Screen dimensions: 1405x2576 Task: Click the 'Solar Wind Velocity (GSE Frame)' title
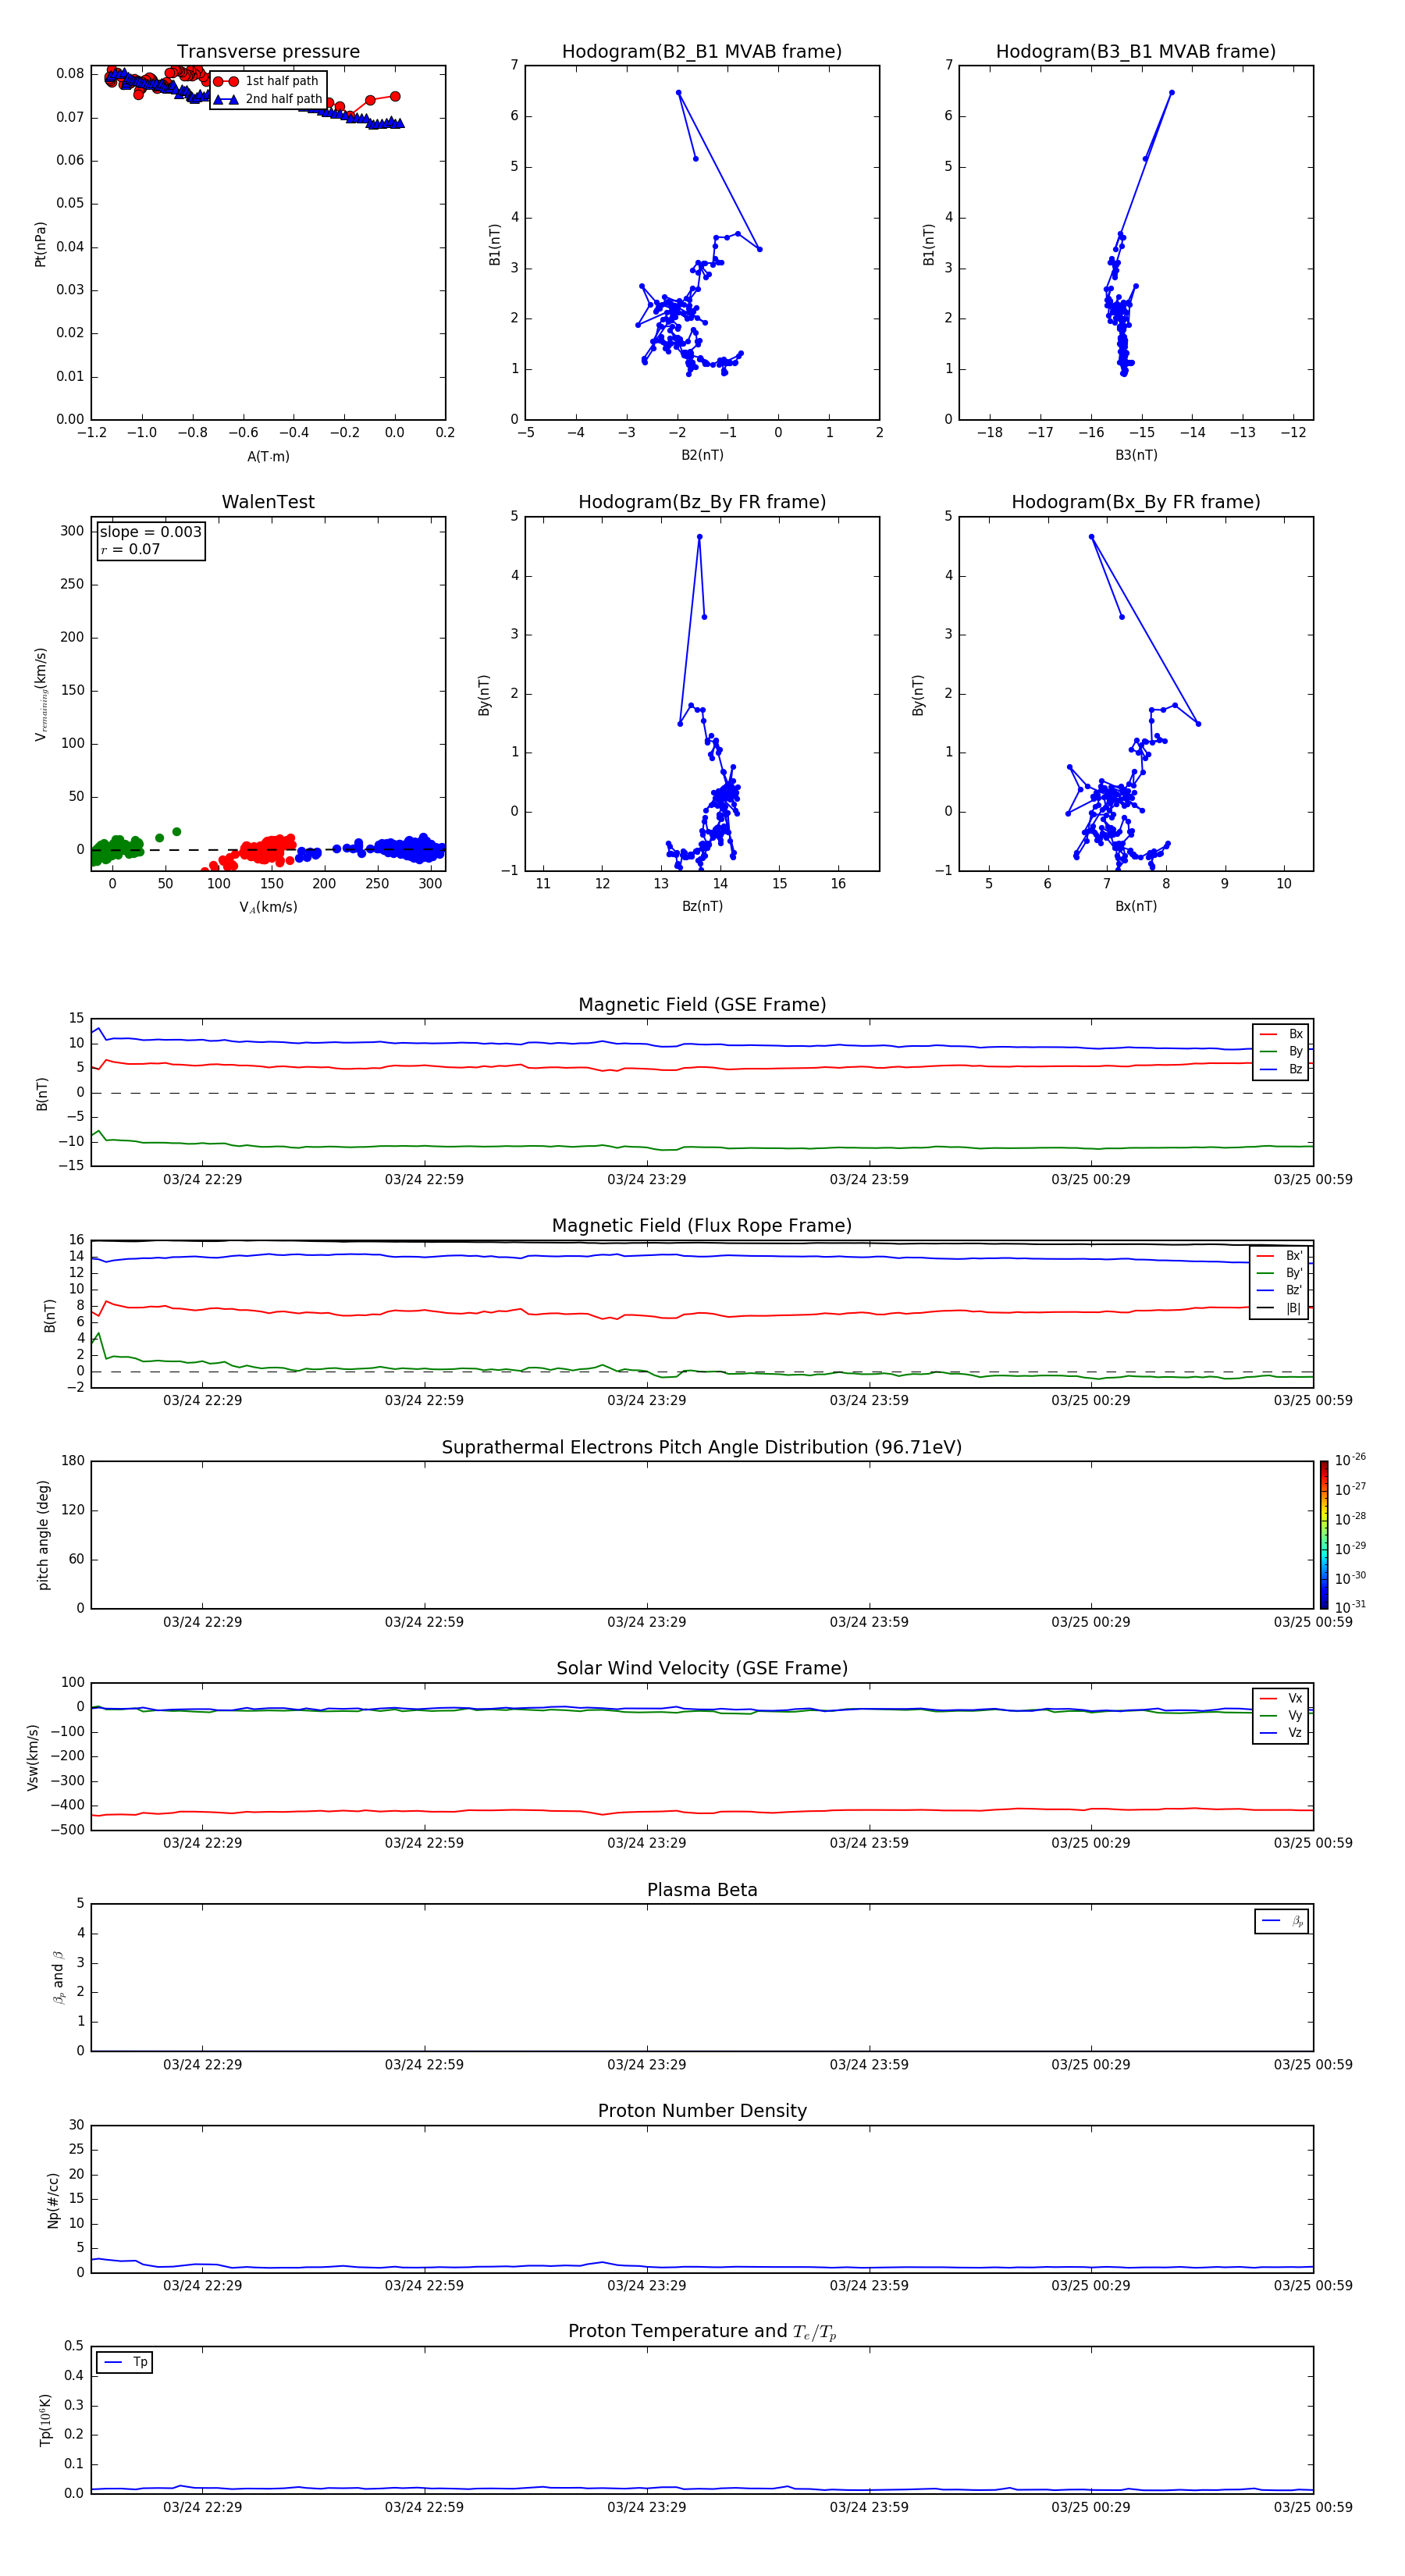pyautogui.click(x=702, y=1669)
